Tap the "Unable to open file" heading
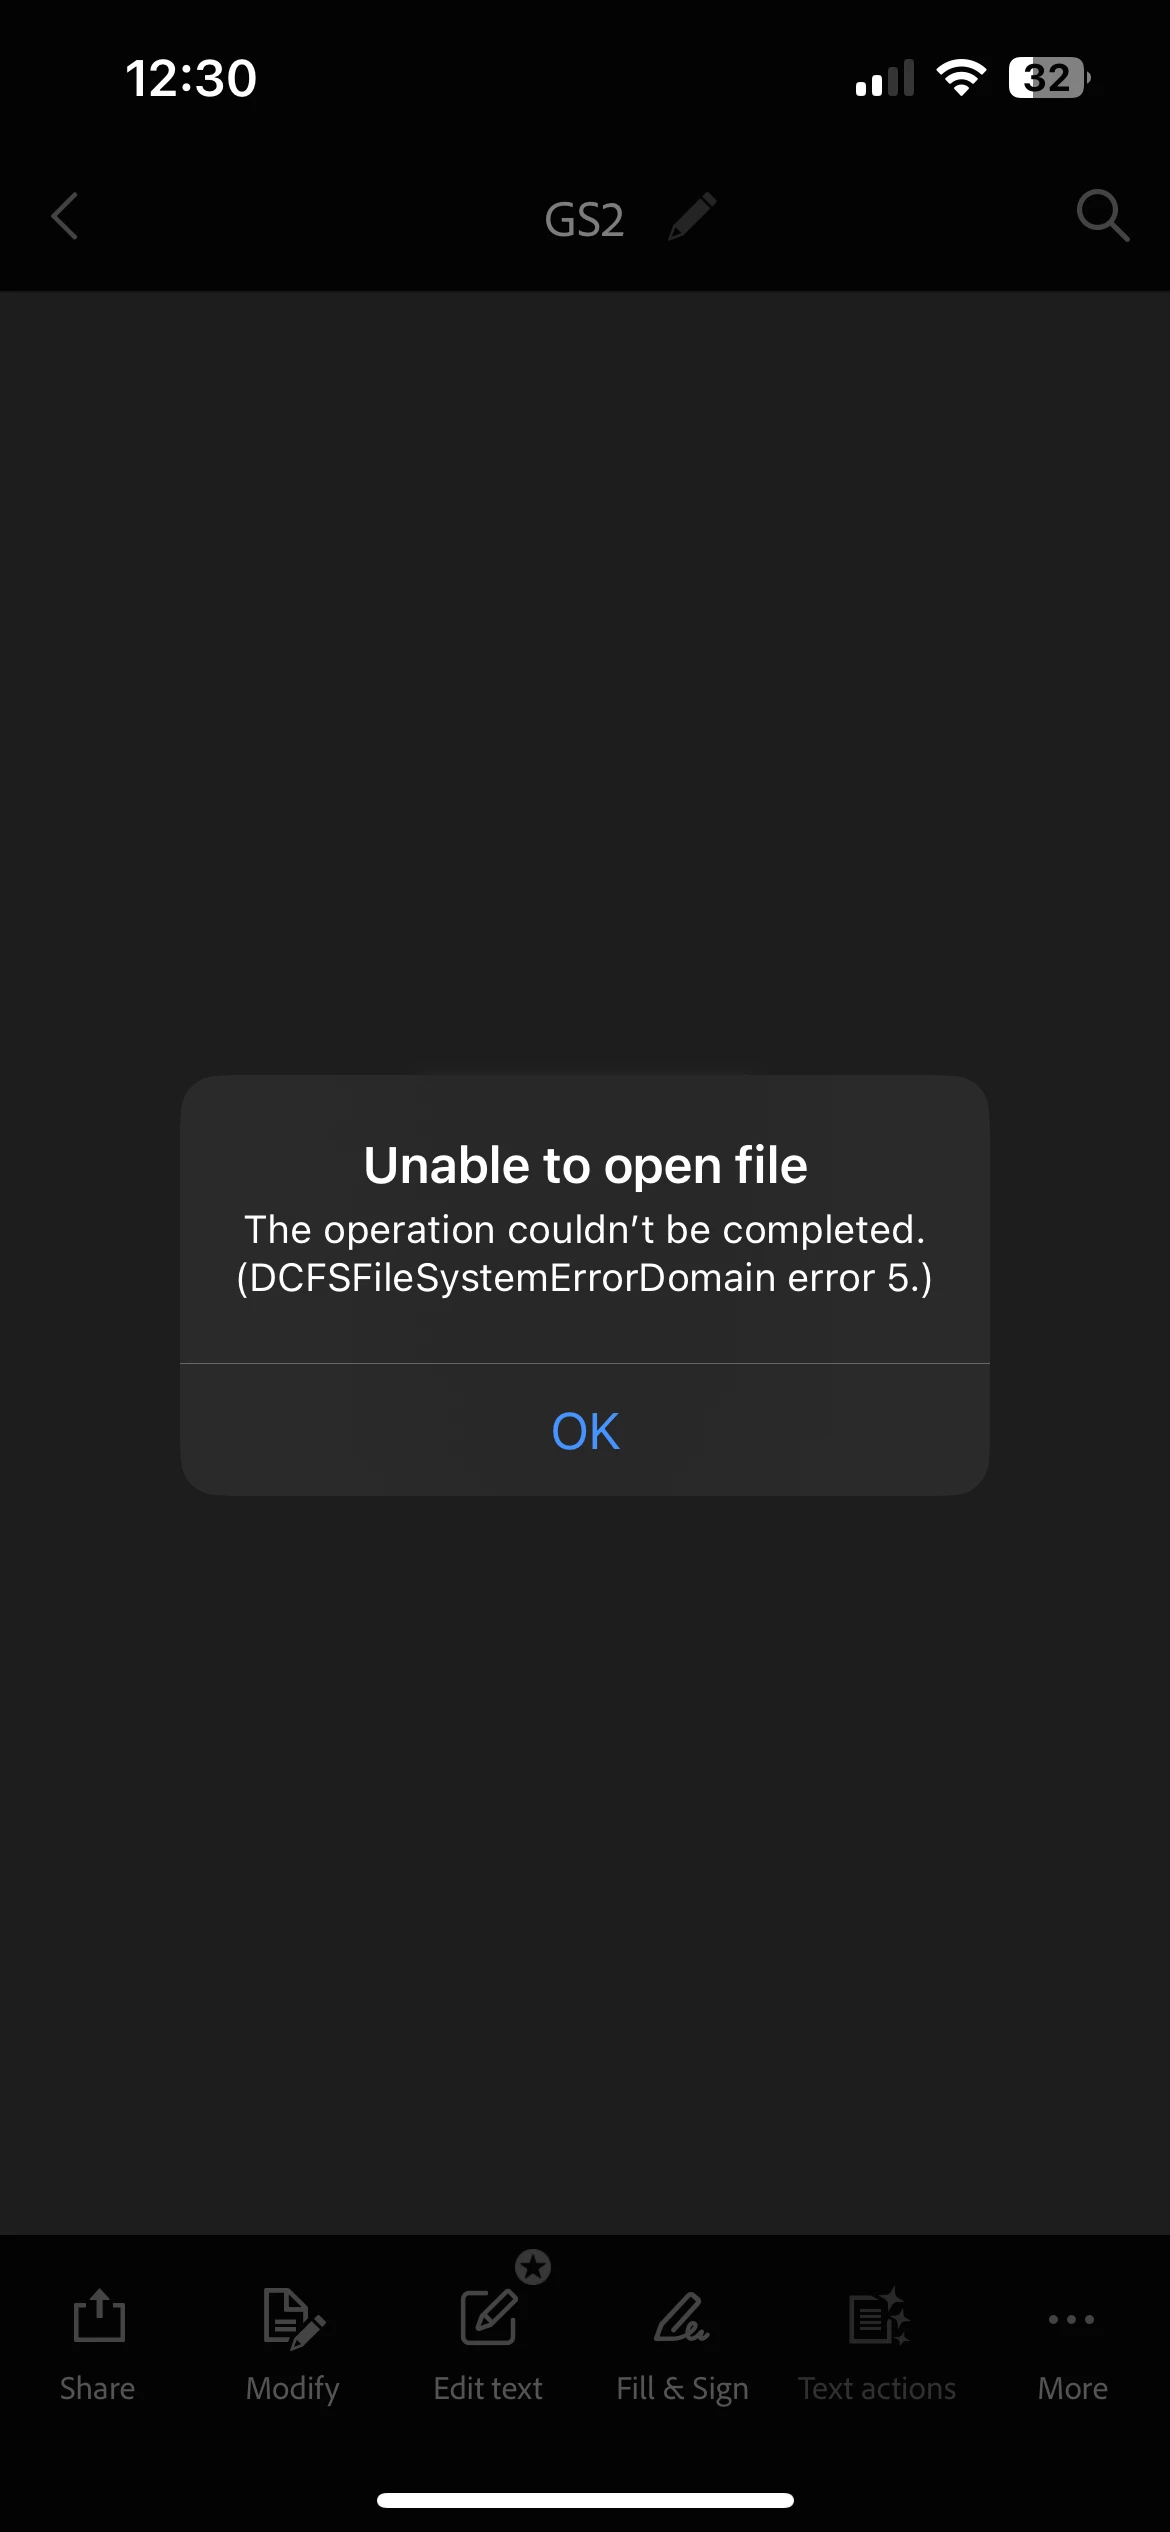 pyautogui.click(x=585, y=1165)
